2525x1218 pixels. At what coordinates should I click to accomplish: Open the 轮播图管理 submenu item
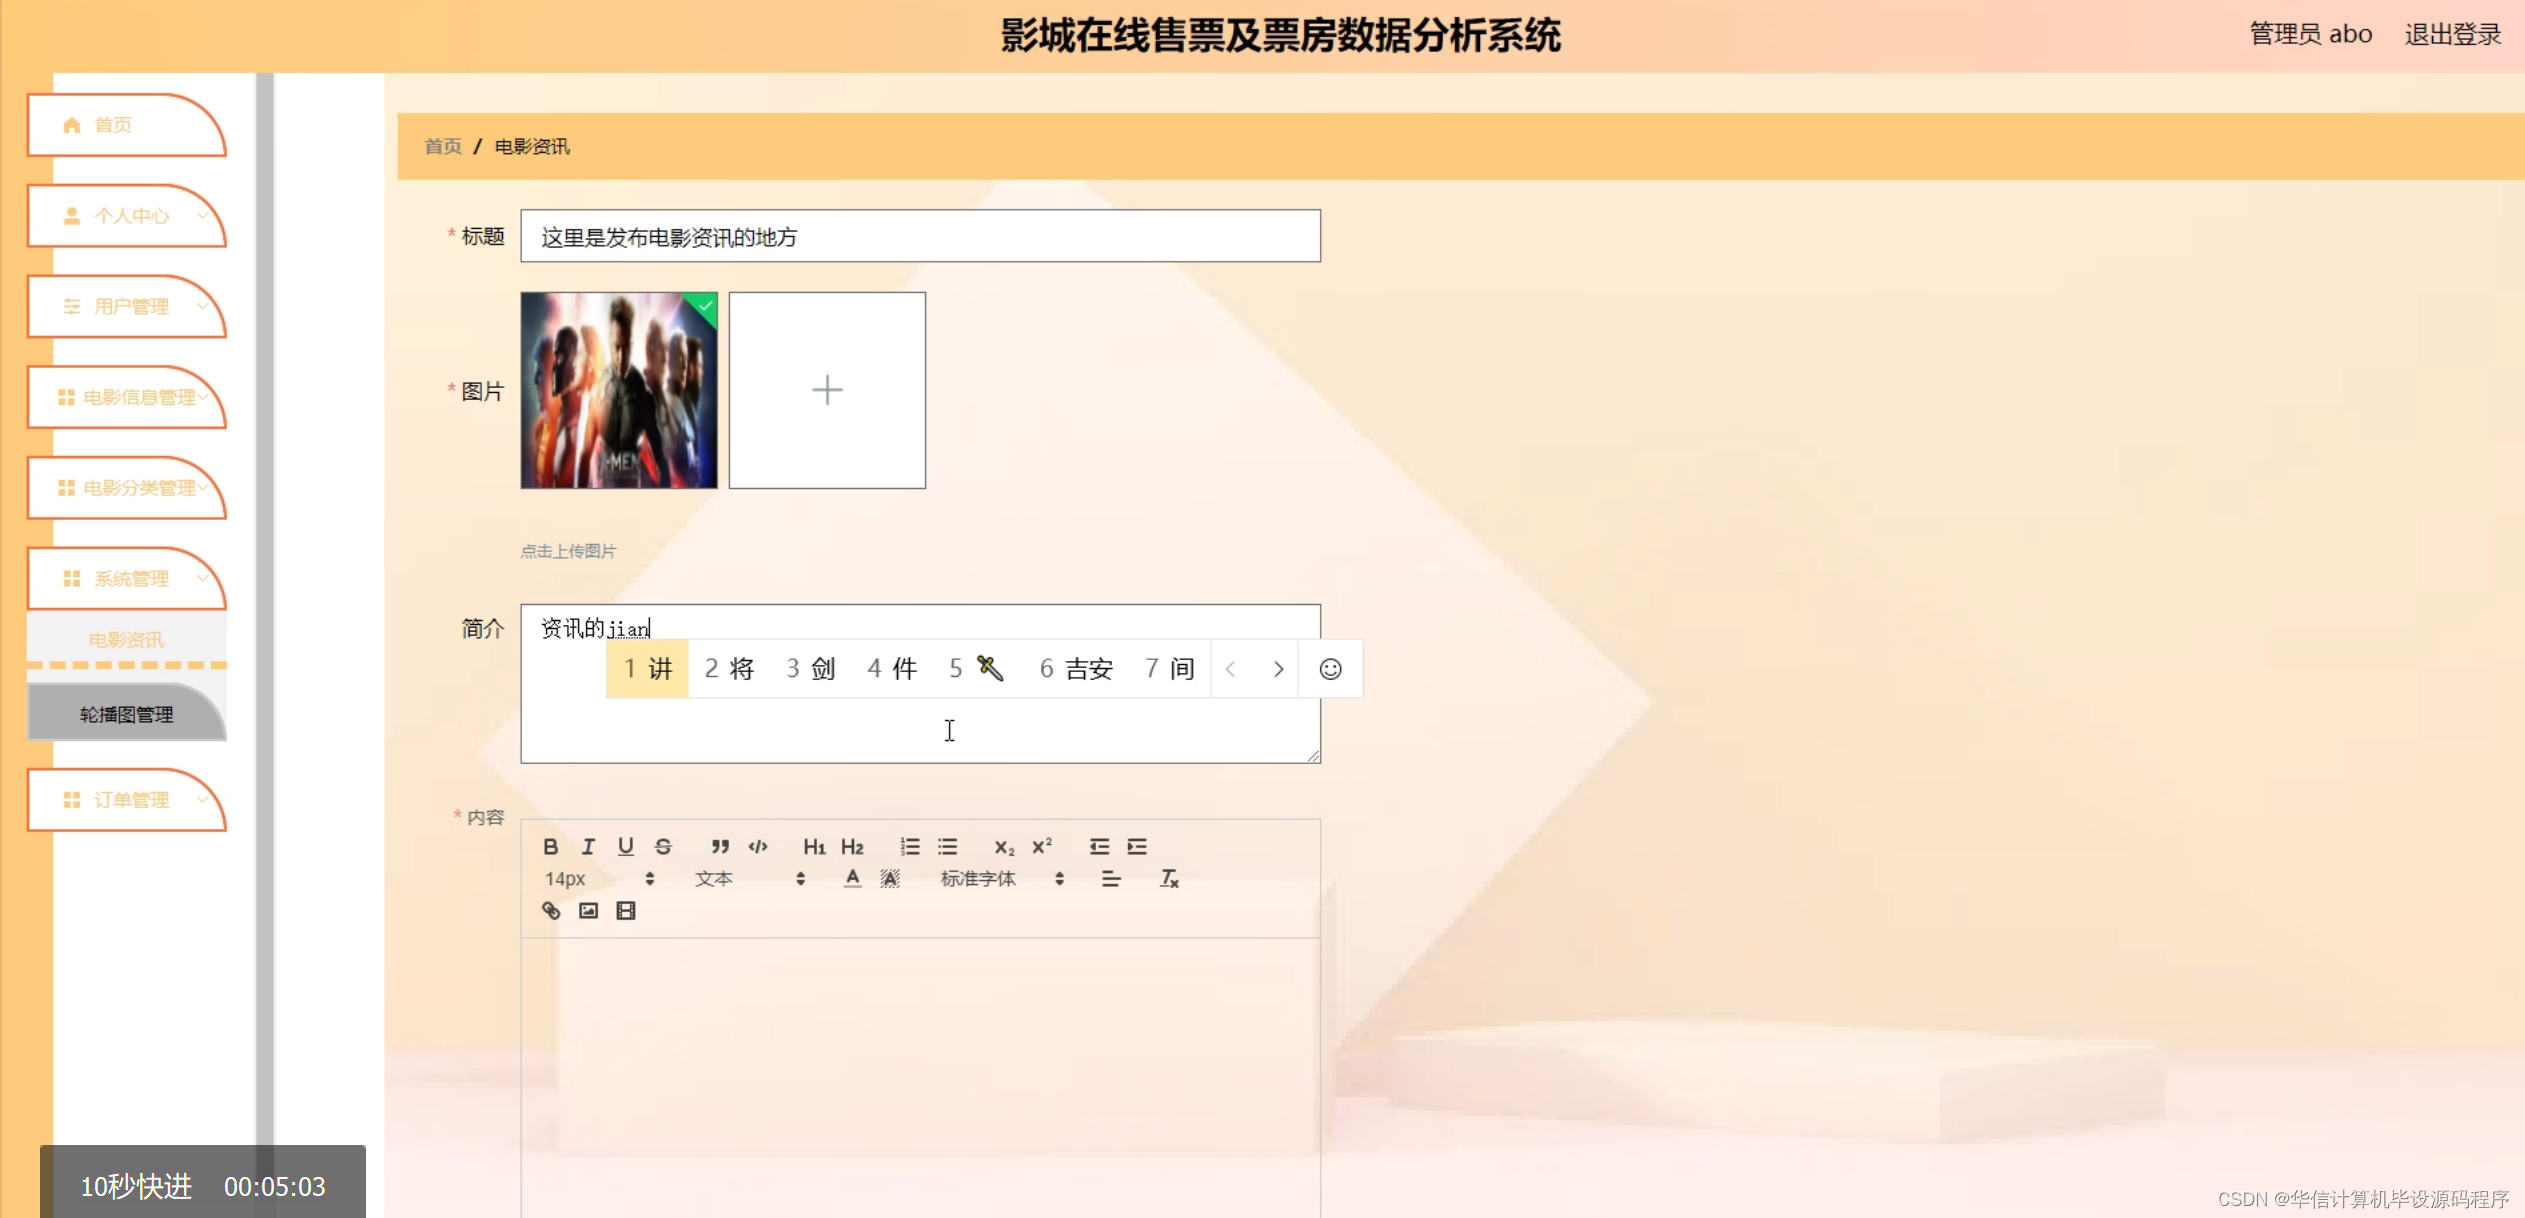click(x=127, y=714)
